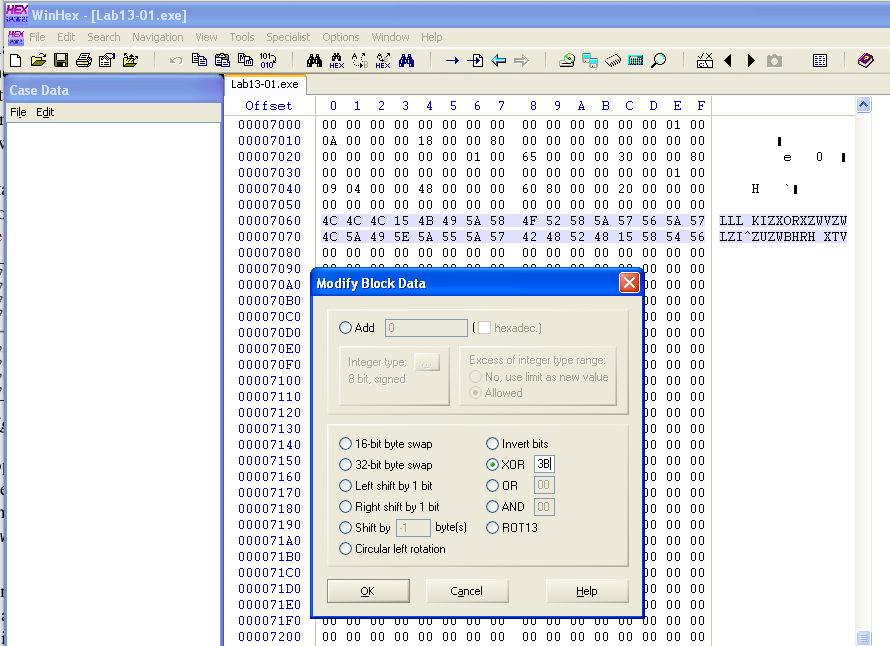Click the Open RAM chip icon

coord(613,60)
